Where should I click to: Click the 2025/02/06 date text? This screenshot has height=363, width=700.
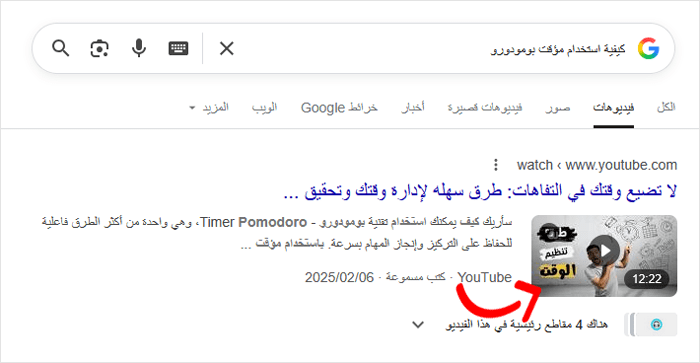(339, 277)
